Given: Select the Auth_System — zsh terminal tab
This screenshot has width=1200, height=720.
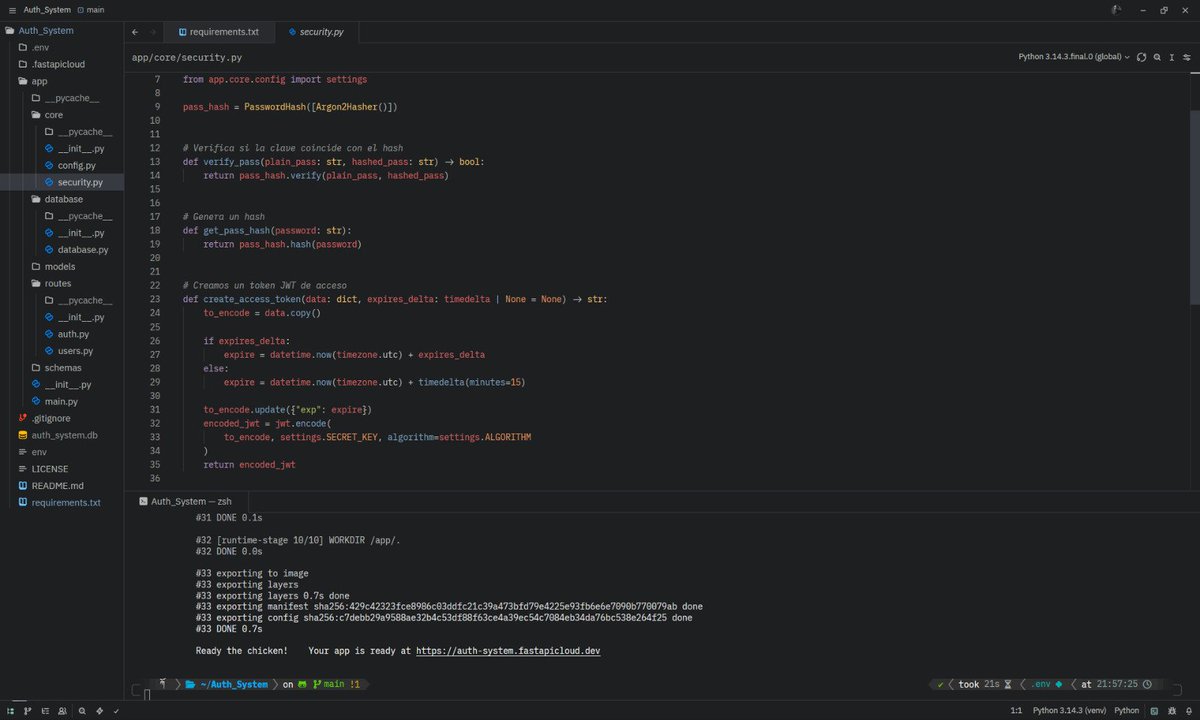Looking at the screenshot, I should pos(185,501).
